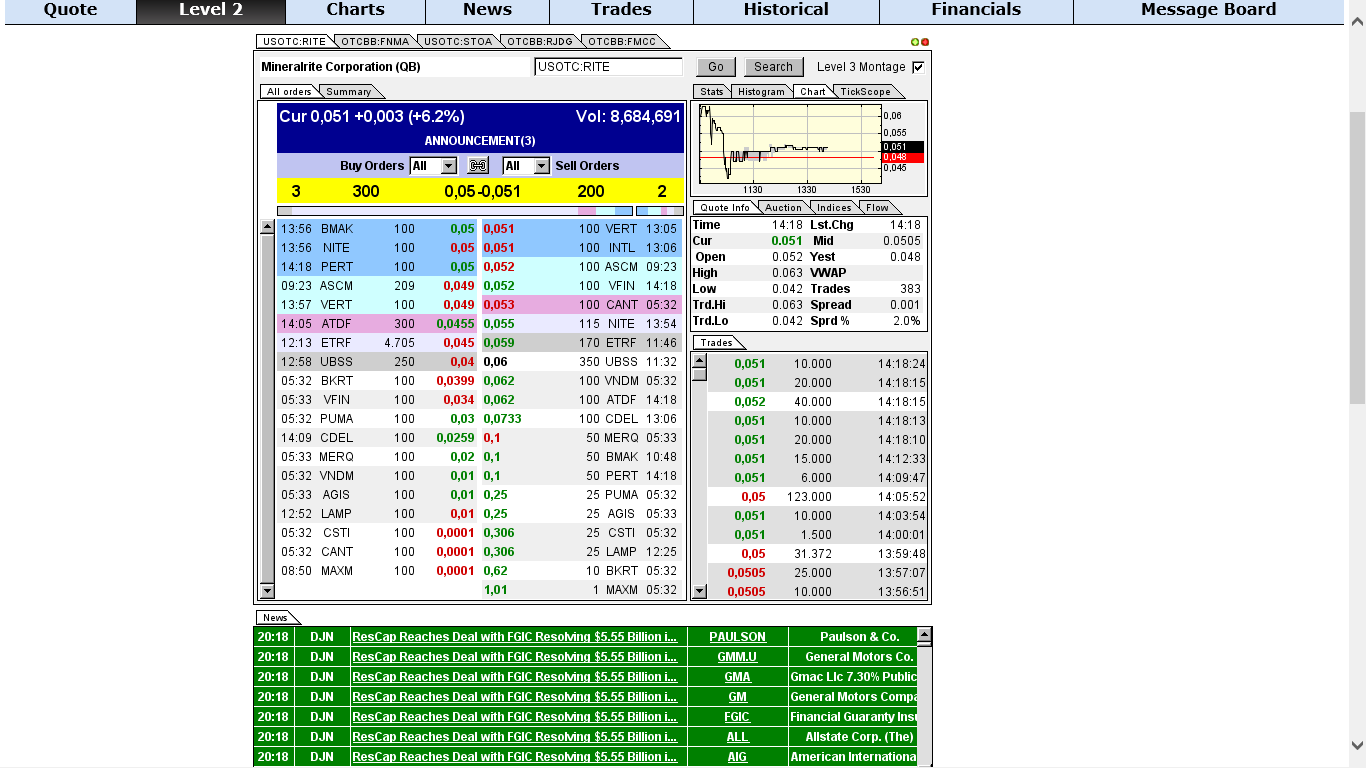Viewport: 1366px width, 768px height.
Task: Switch to the OTCBB:FMCC symbol tab
Action: [x=622, y=41]
